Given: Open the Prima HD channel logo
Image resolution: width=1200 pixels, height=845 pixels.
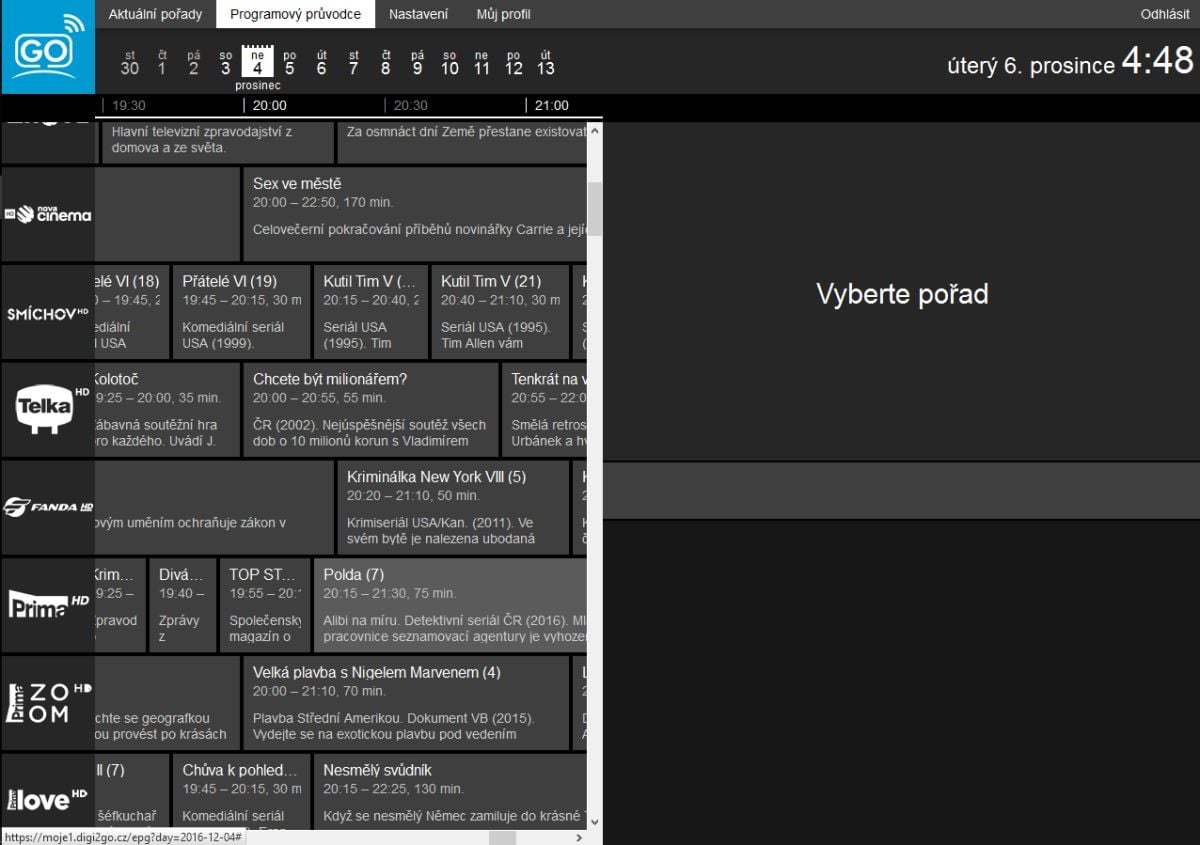Looking at the screenshot, I should (47, 604).
